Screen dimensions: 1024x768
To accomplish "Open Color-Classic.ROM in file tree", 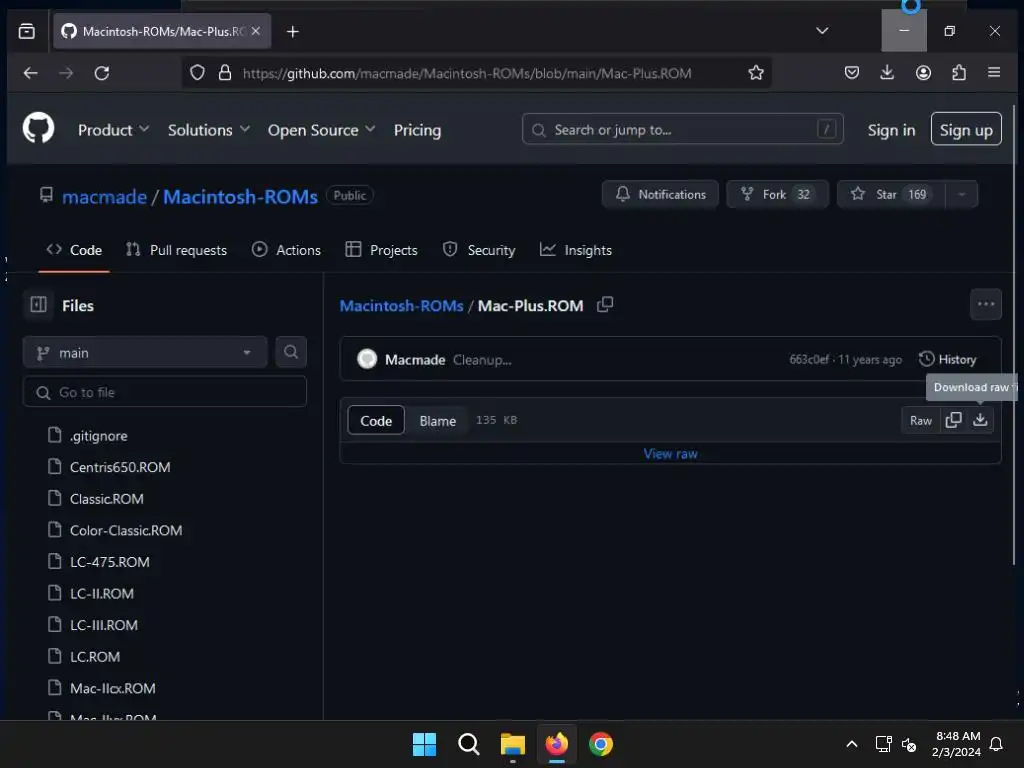I will tap(126, 530).
